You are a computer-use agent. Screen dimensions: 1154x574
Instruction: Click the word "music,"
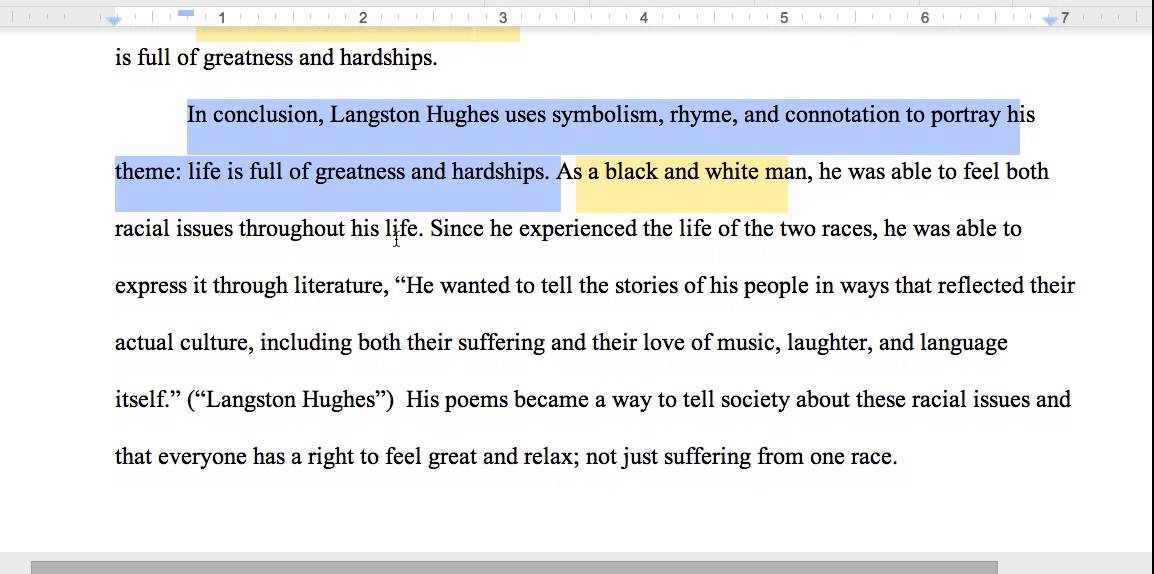point(748,343)
